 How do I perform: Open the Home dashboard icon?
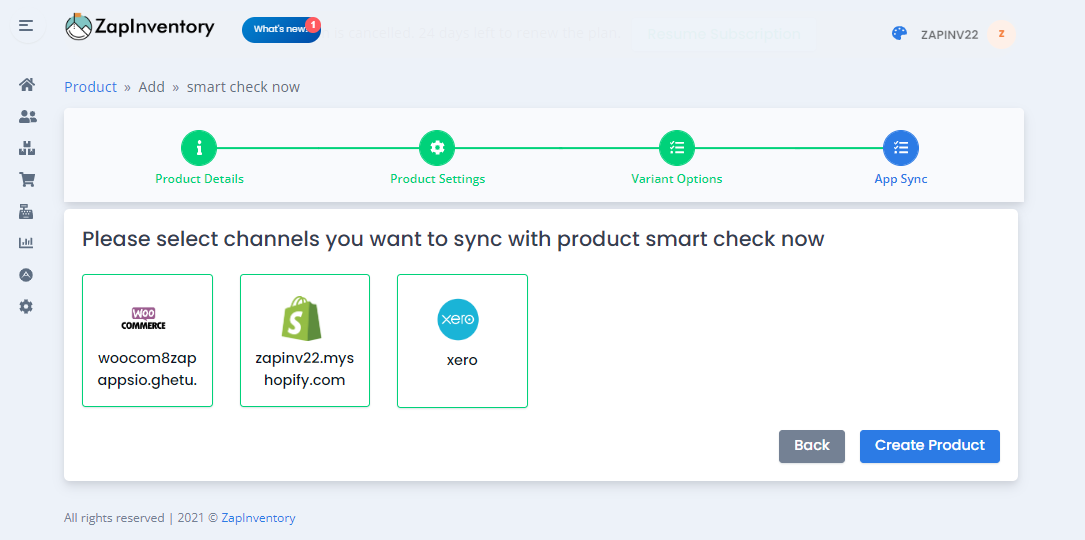click(26, 84)
